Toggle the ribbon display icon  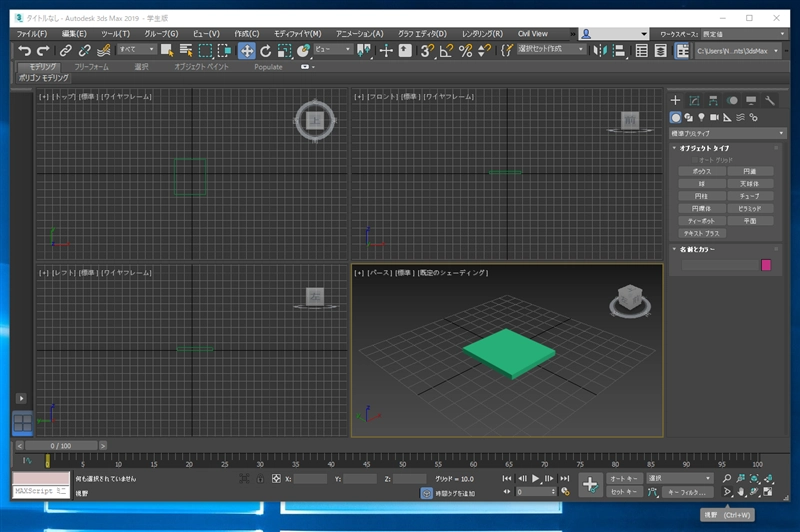(682, 50)
